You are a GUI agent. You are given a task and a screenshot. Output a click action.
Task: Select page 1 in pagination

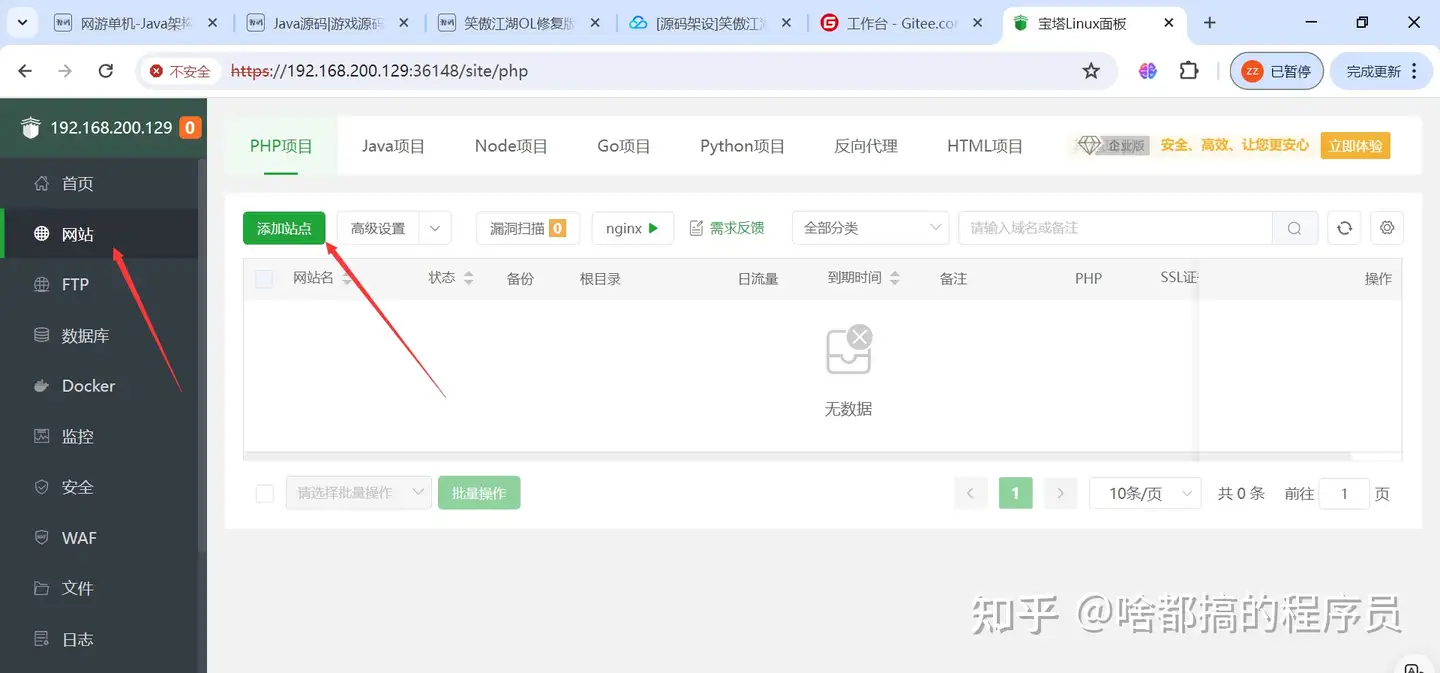1015,493
